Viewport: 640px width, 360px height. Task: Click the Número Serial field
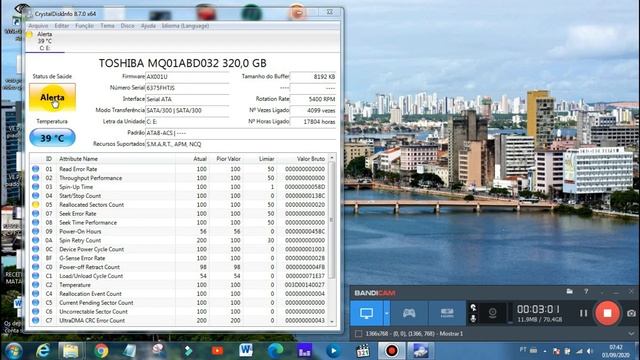click(187, 88)
